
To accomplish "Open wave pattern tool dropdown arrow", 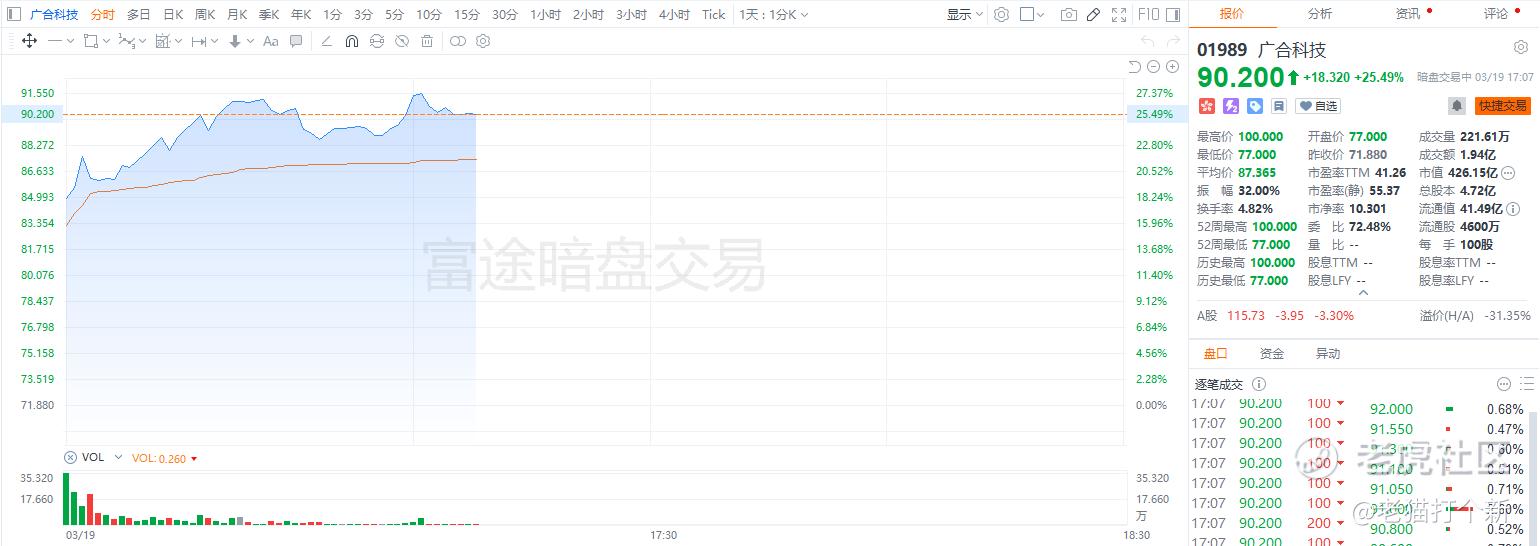I will tap(143, 41).
